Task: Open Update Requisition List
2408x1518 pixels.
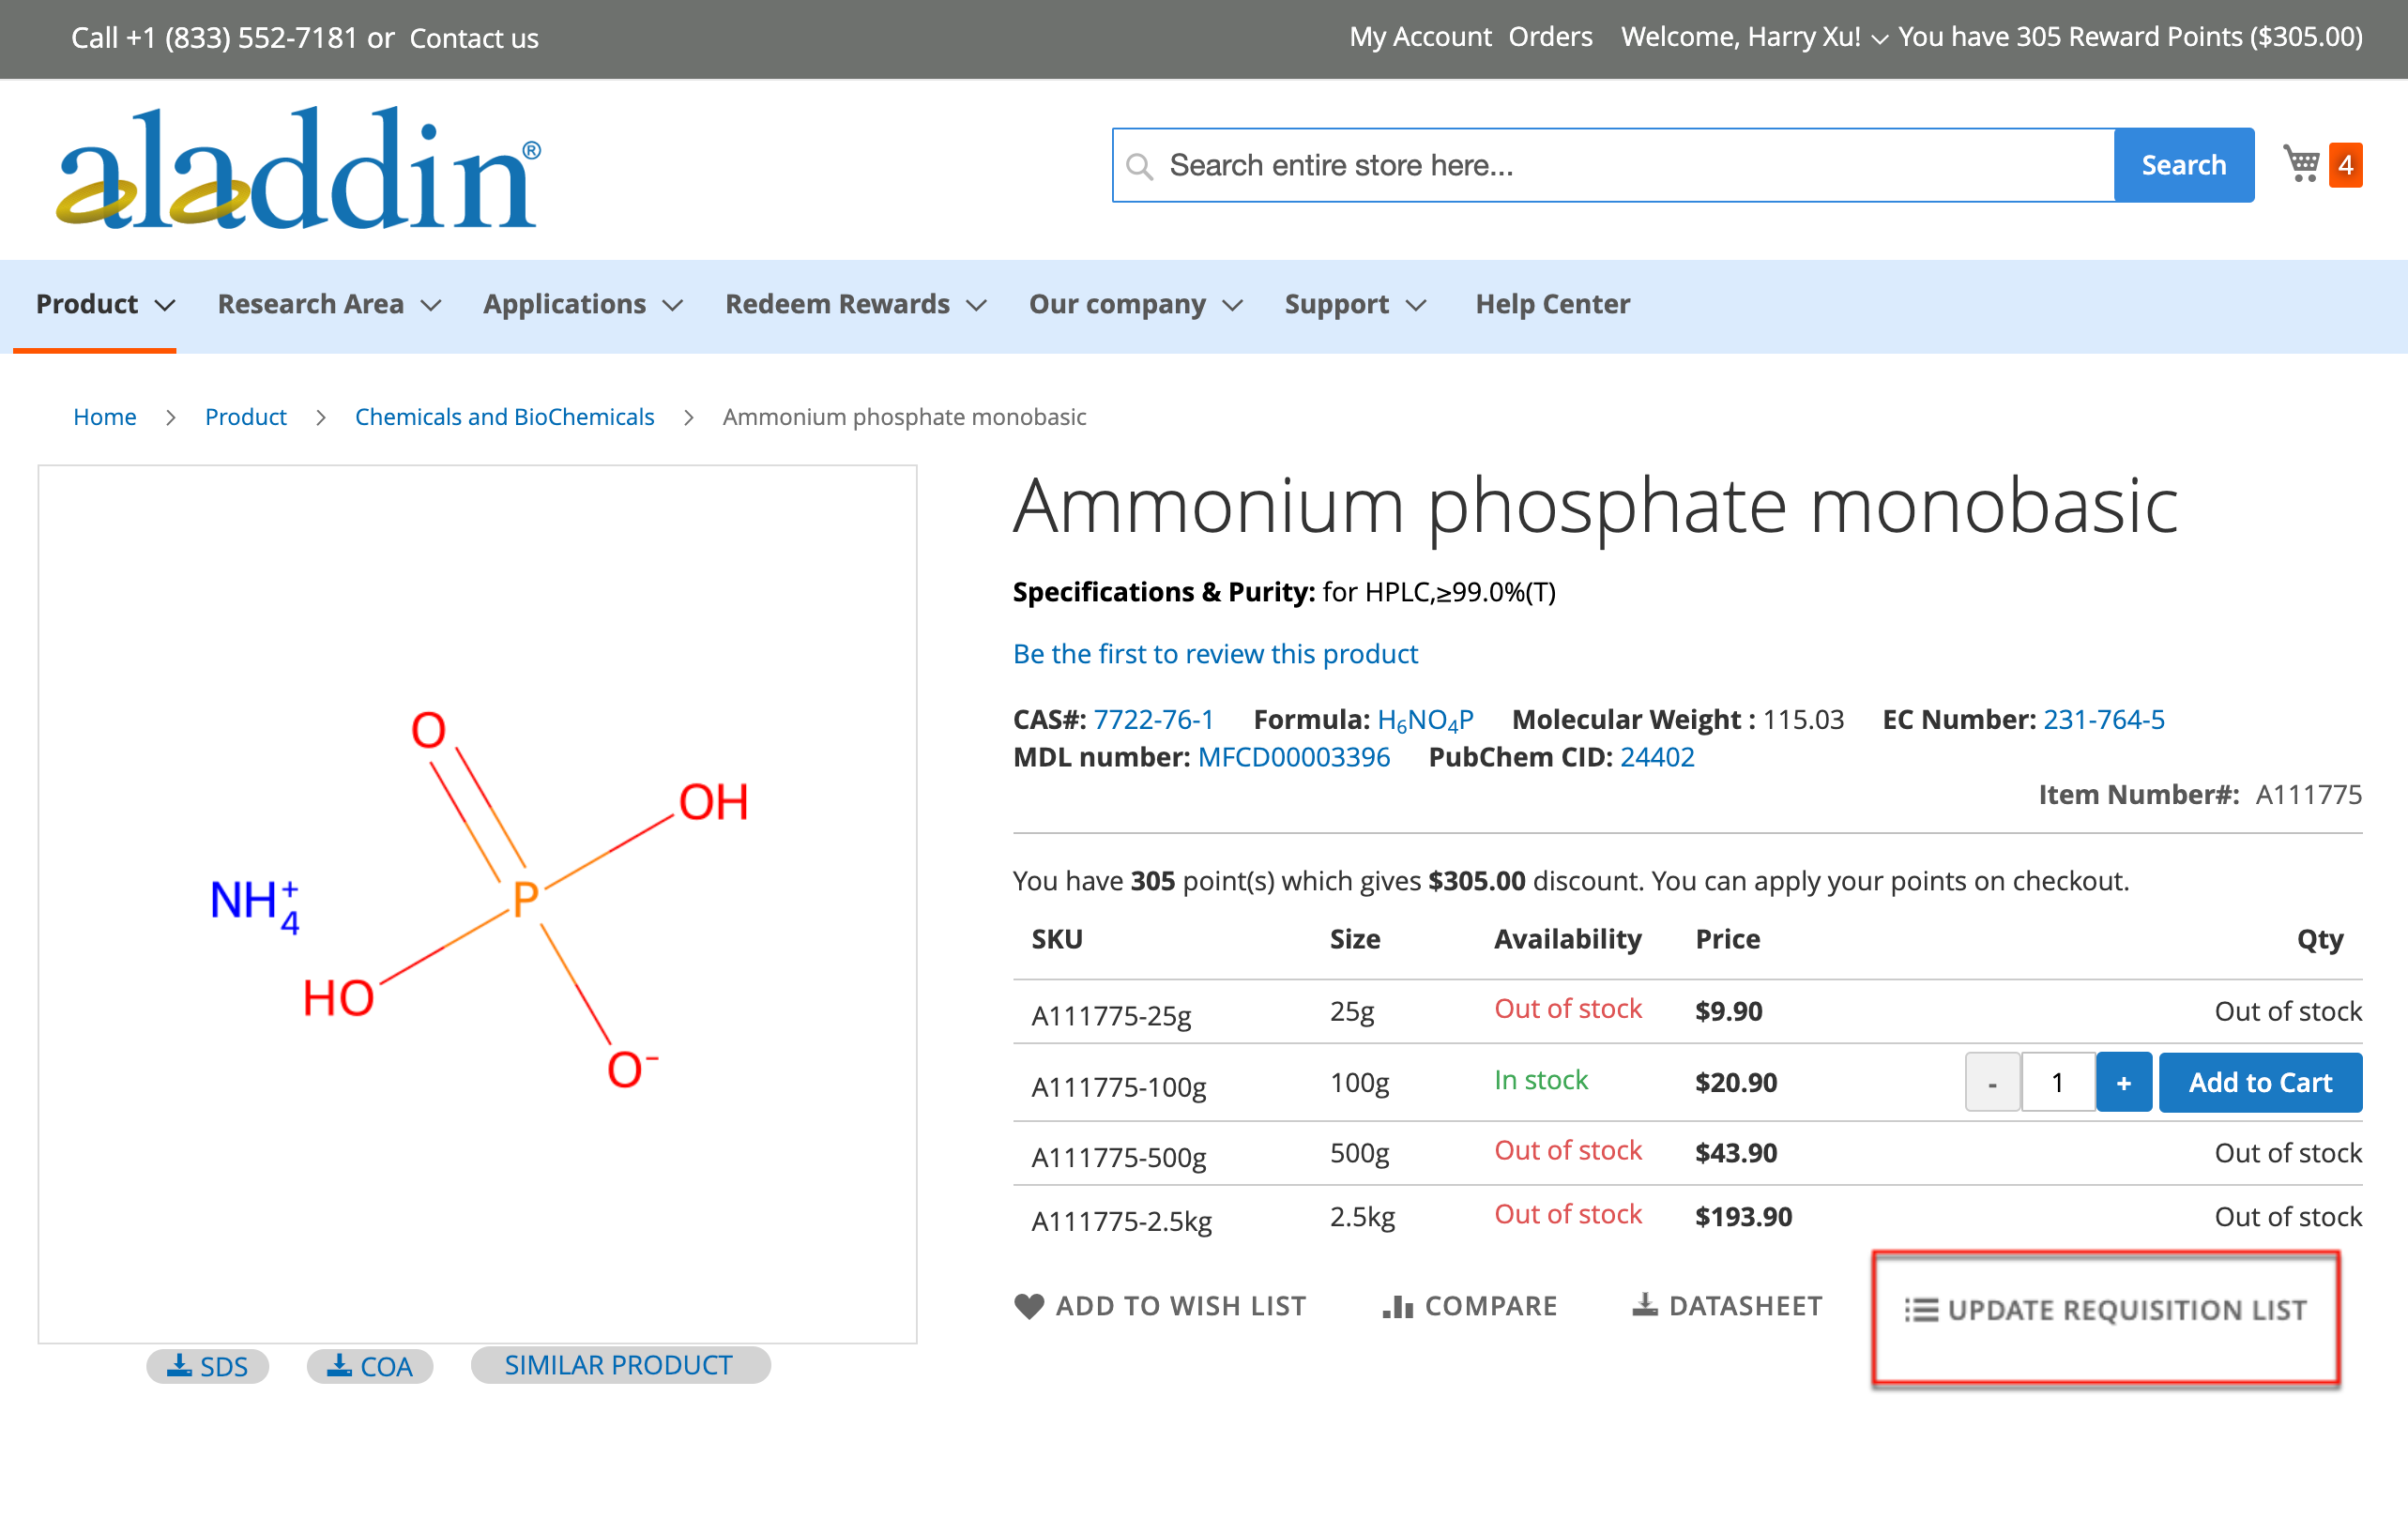Action: click(2105, 1310)
